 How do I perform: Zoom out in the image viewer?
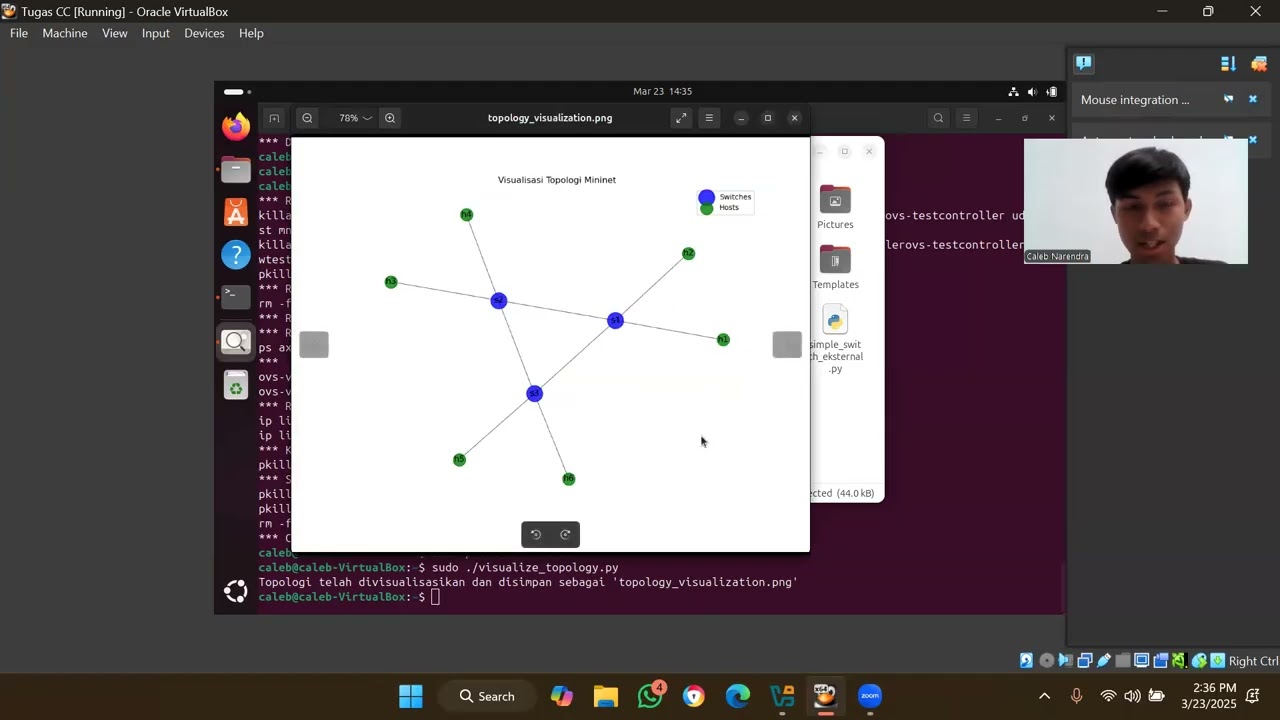click(307, 118)
